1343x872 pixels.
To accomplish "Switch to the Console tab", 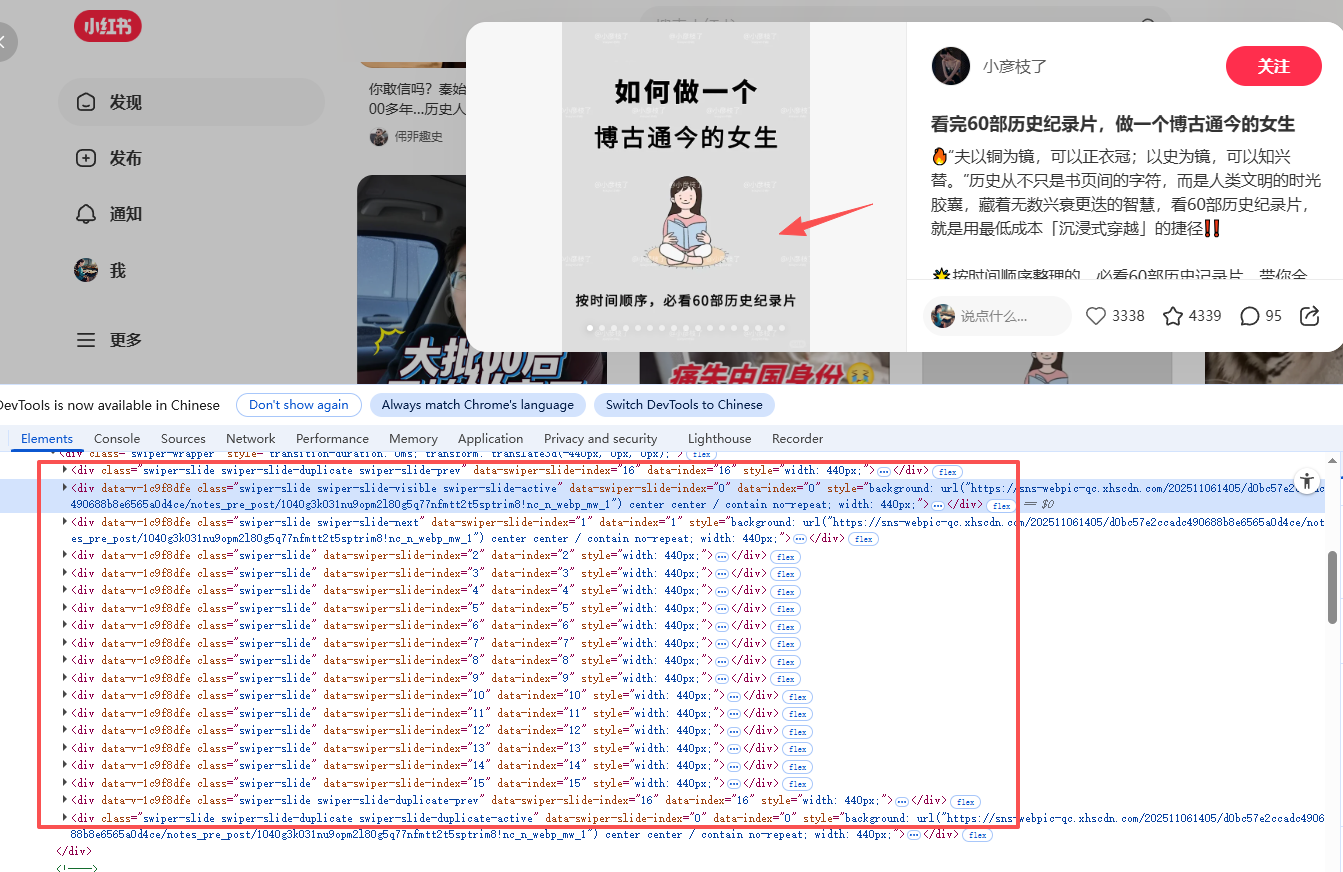I will 117,439.
